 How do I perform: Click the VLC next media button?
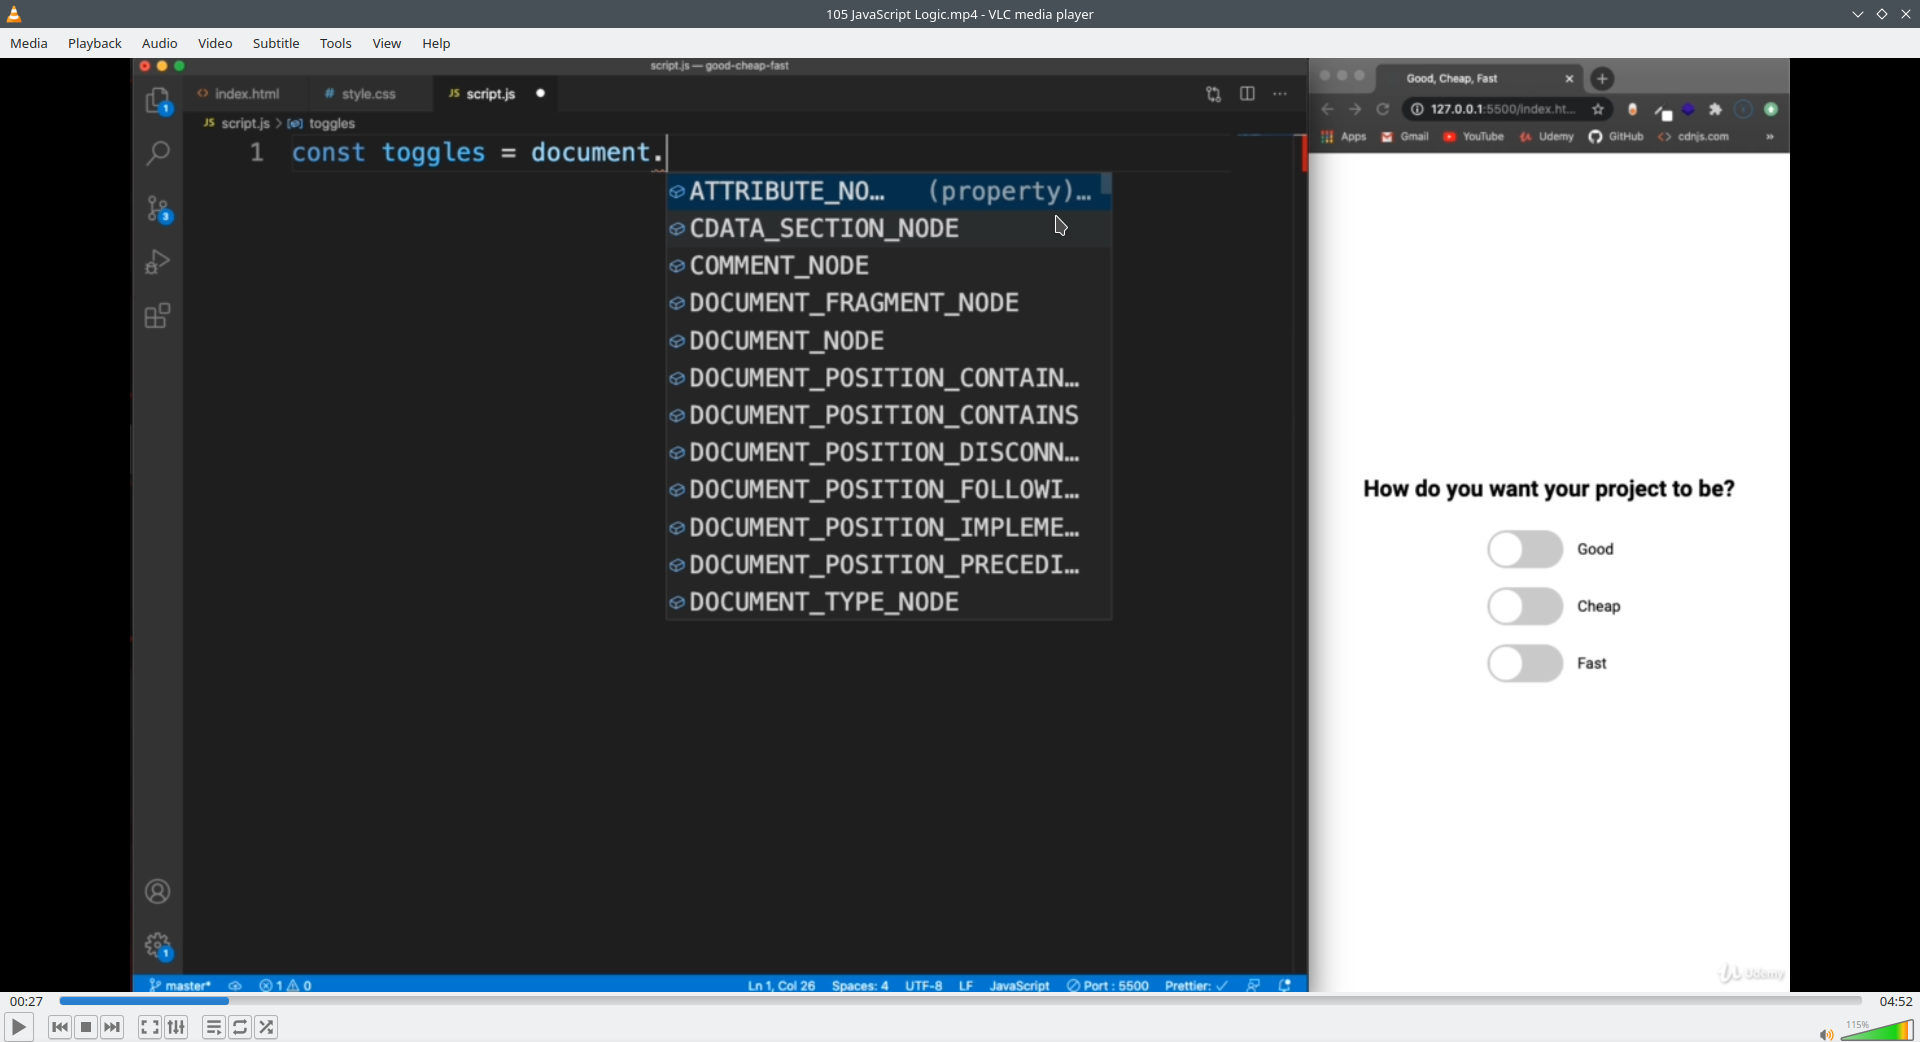pyautogui.click(x=112, y=1027)
